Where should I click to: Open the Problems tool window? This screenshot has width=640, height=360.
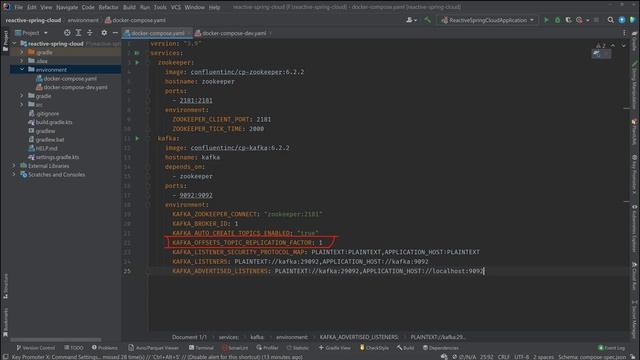(x=104, y=348)
